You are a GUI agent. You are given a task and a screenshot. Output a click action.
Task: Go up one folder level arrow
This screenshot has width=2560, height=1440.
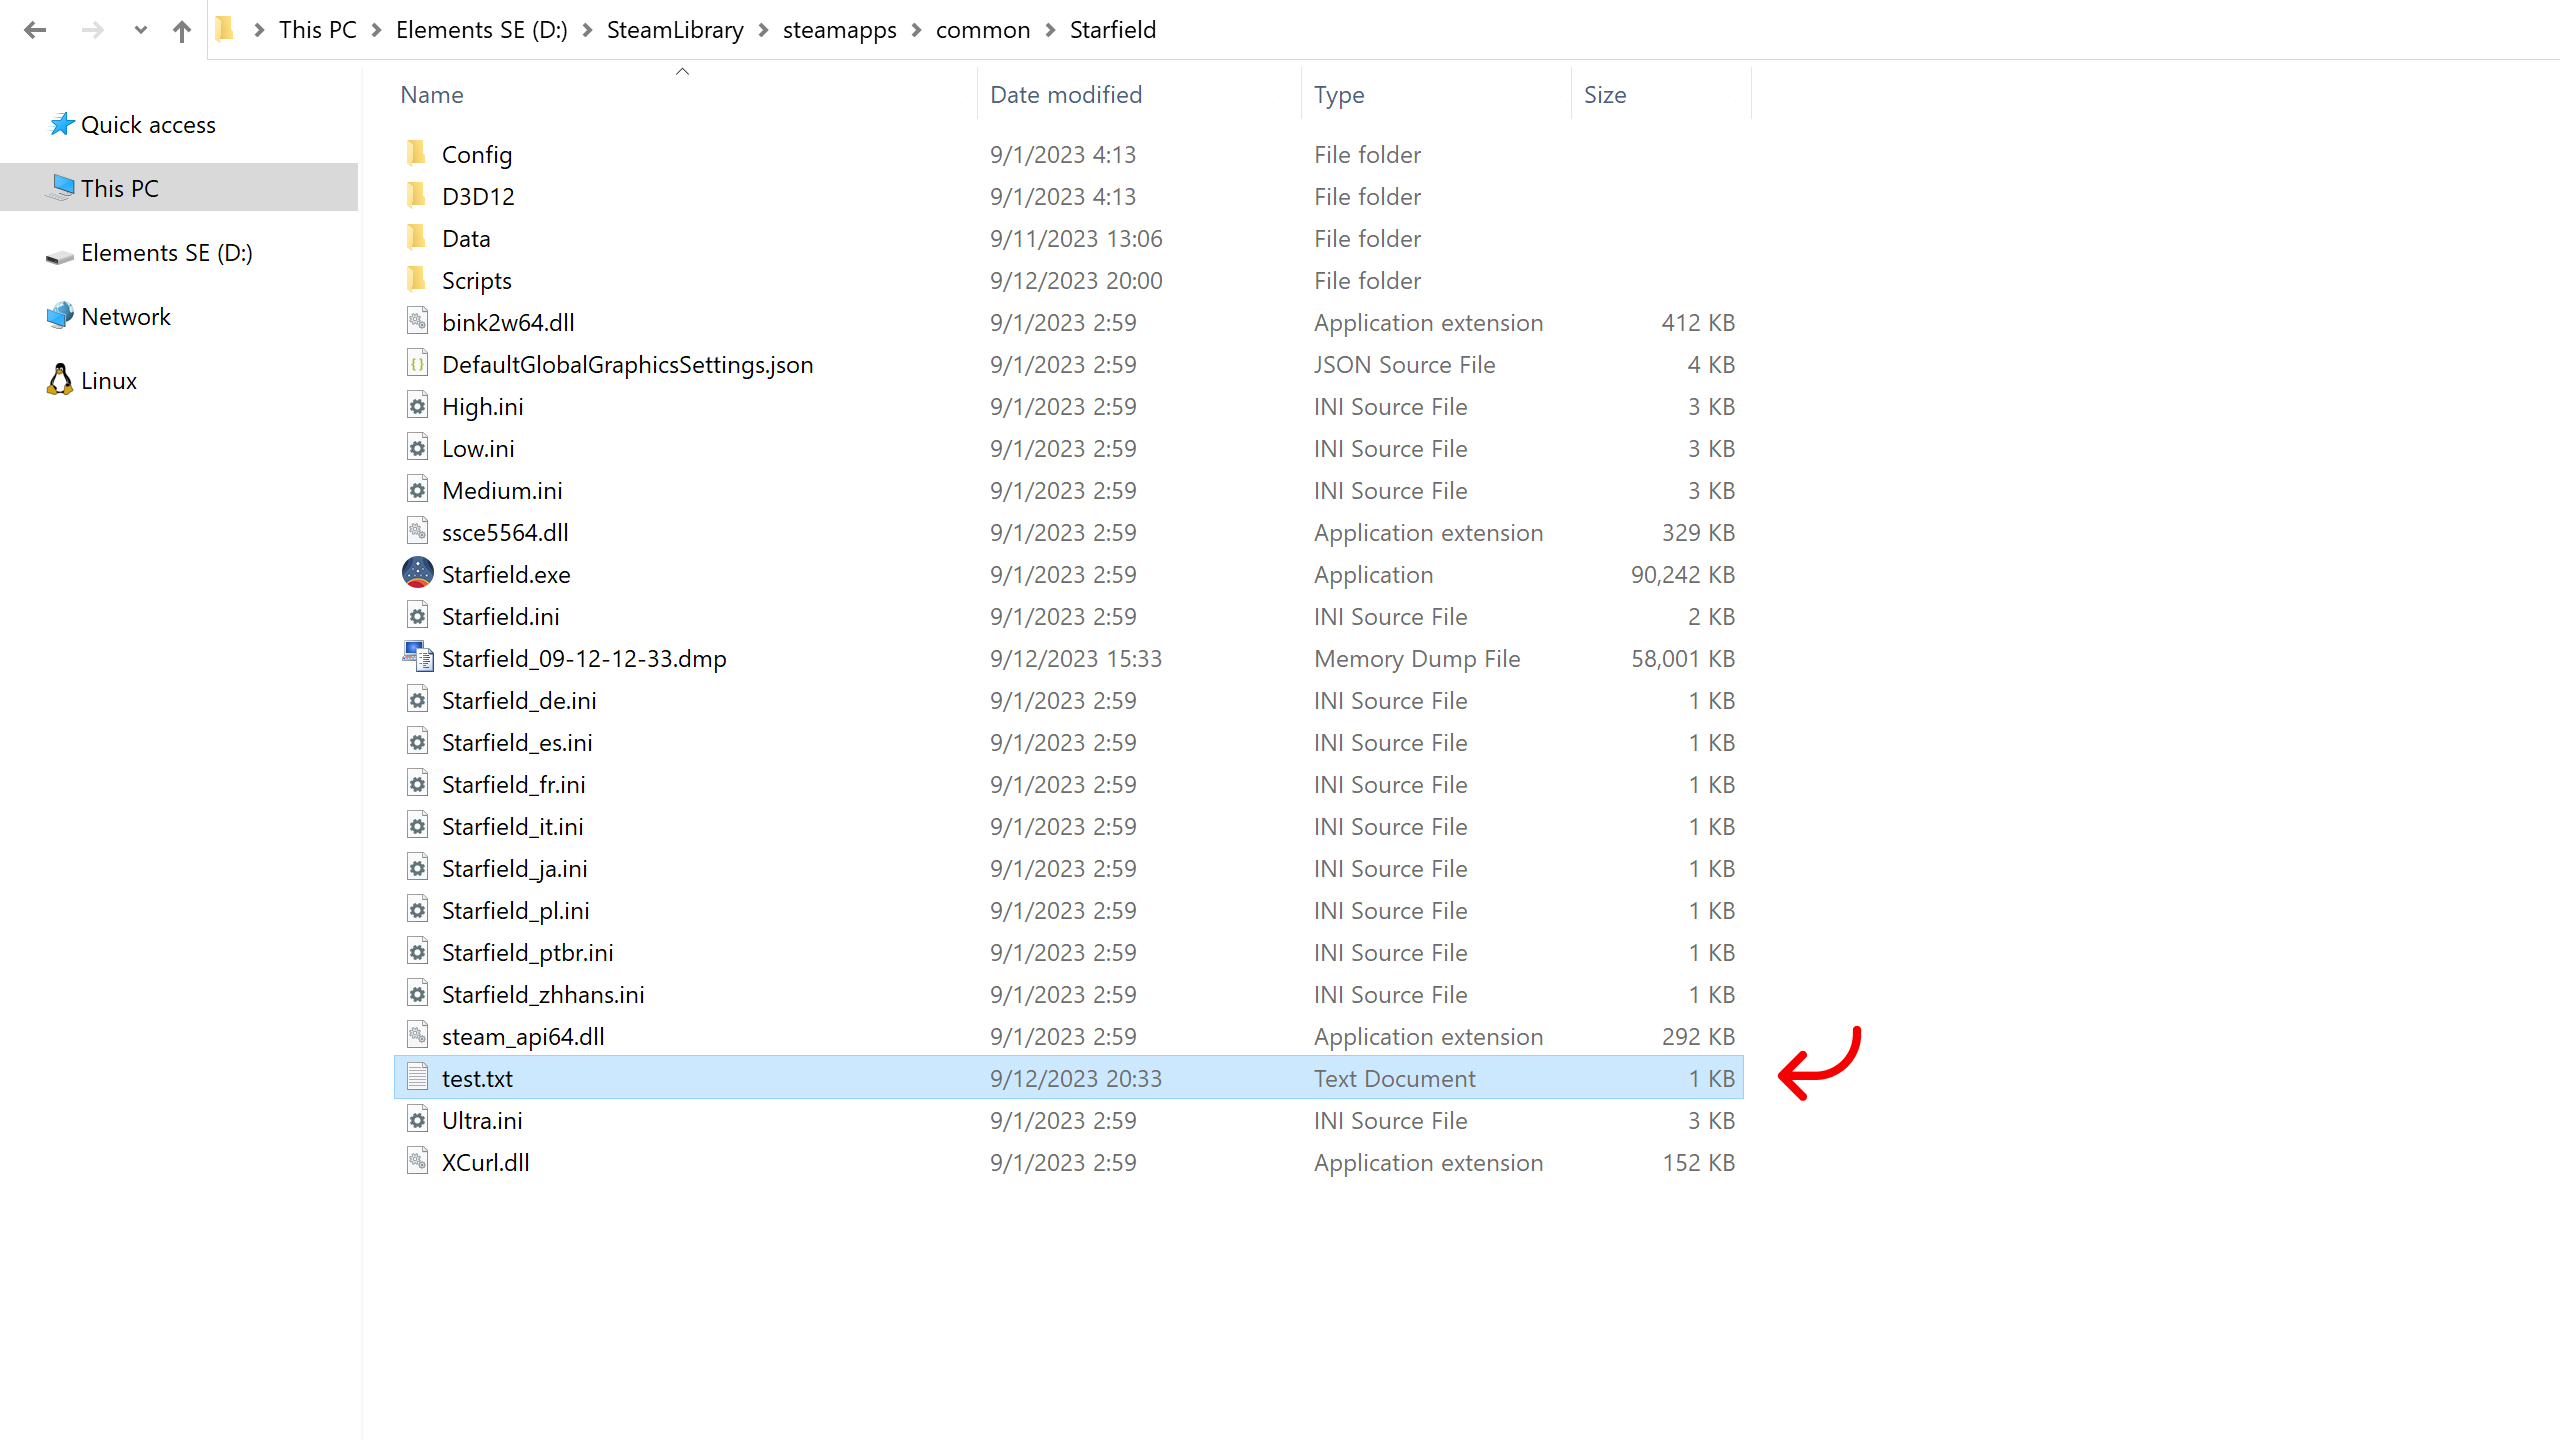[181, 30]
